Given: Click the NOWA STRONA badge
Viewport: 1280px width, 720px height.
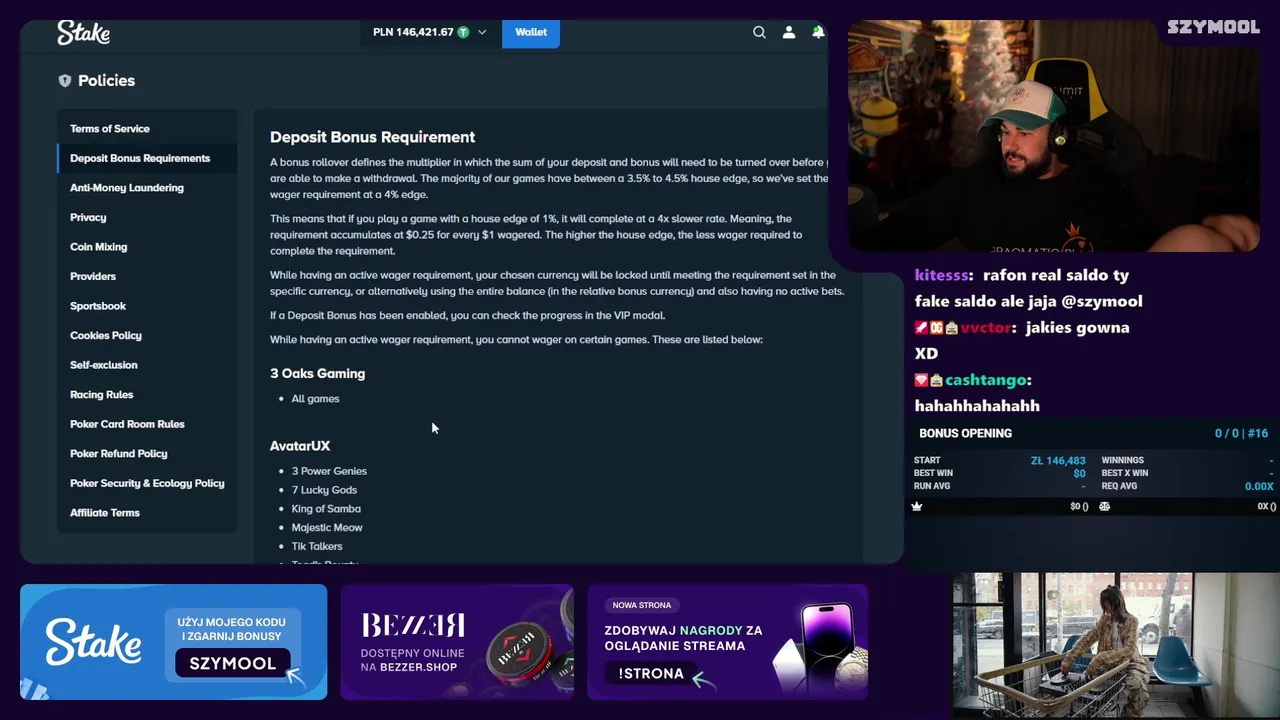Looking at the screenshot, I should [642, 605].
